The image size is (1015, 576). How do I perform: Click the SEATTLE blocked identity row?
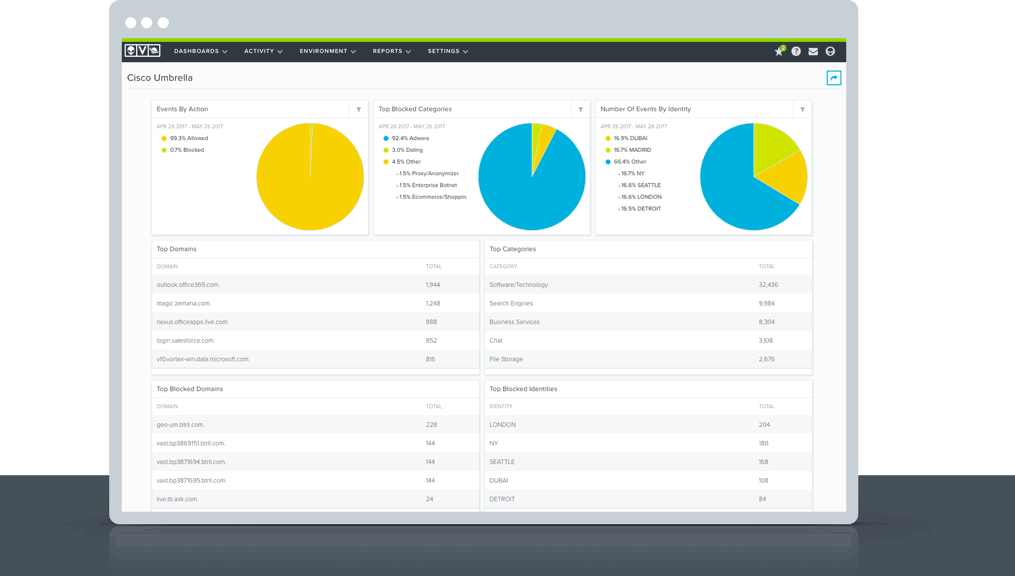click(x=649, y=462)
